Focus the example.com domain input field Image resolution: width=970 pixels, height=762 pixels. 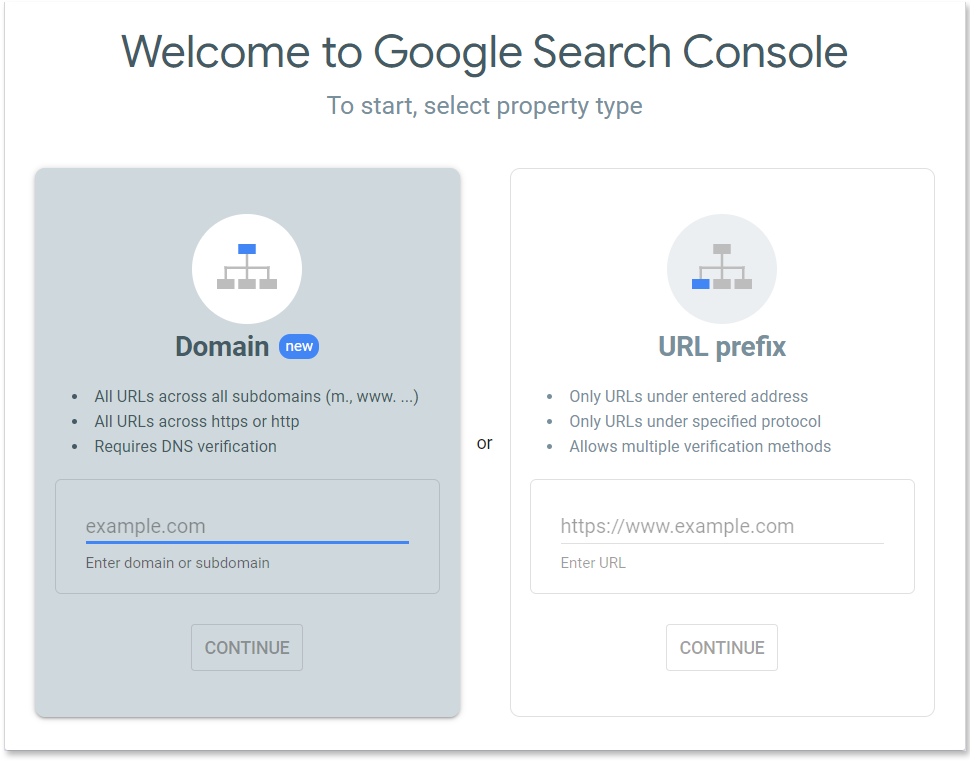[x=247, y=526]
